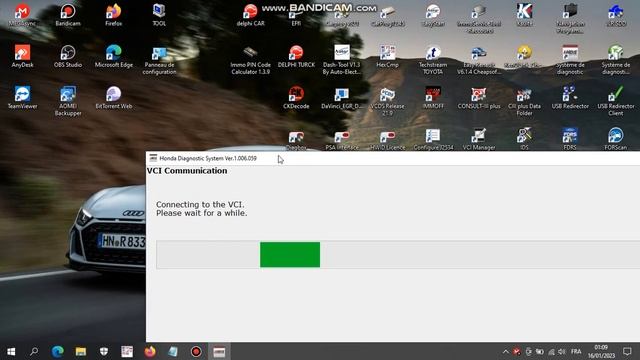Launch Techstream TOYOTA from the desktop
Screen dimensions: 640x360
click(x=433, y=60)
